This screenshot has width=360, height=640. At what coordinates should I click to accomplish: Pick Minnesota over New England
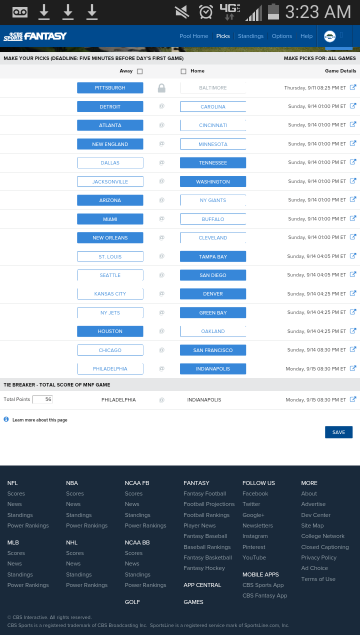coord(213,144)
